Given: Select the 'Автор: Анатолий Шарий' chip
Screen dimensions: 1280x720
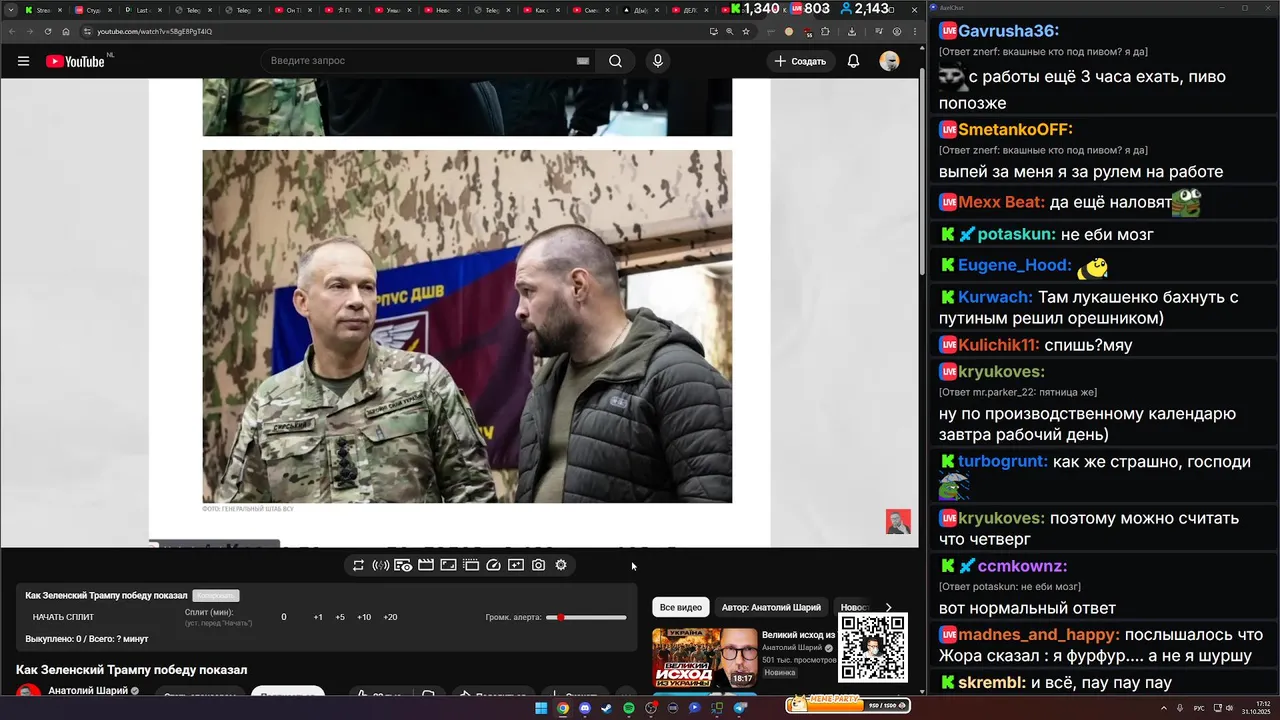Looking at the screenshot, I should (x=771, y=607).
